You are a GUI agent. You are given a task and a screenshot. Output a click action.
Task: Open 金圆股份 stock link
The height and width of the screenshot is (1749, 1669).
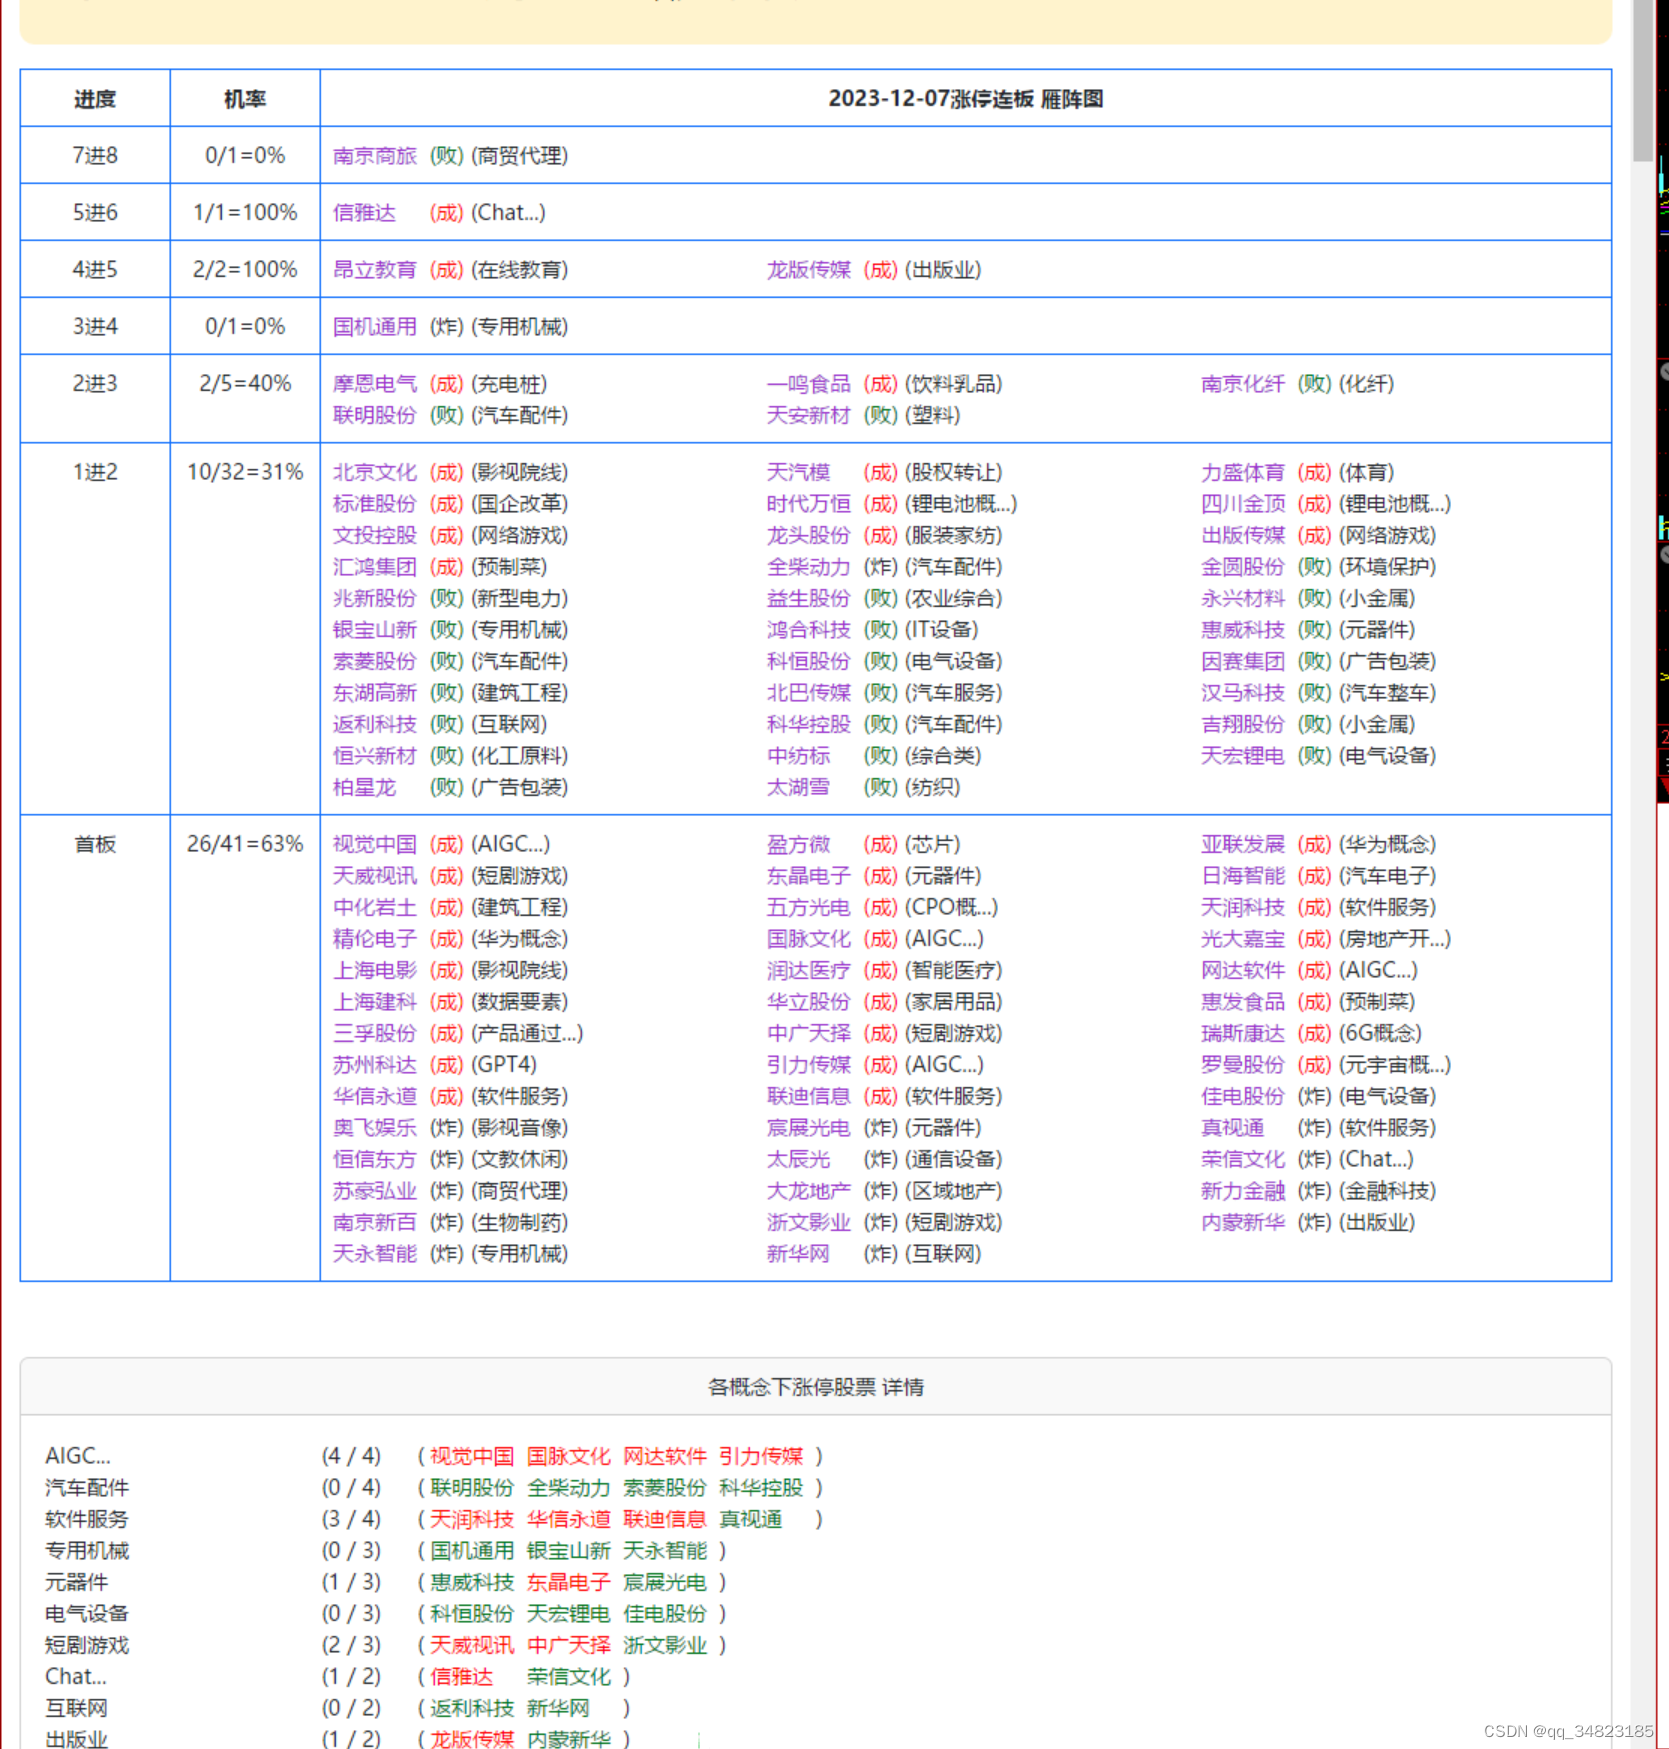click(1242, 567)
